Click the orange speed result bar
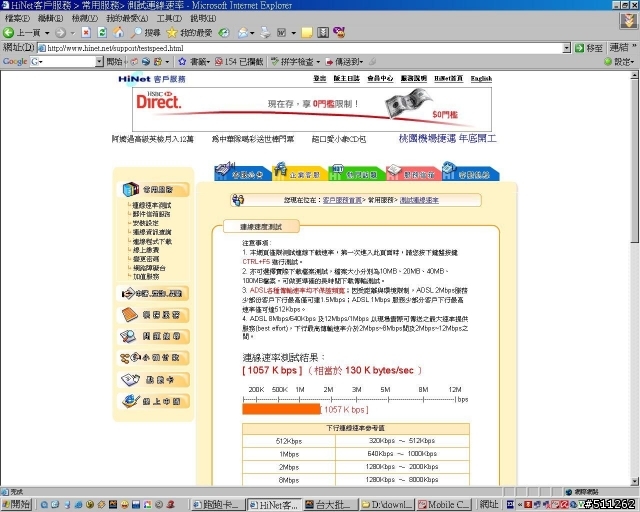This screenshot has height=512, width=640. pyautogui.click(x=281, y=410)
